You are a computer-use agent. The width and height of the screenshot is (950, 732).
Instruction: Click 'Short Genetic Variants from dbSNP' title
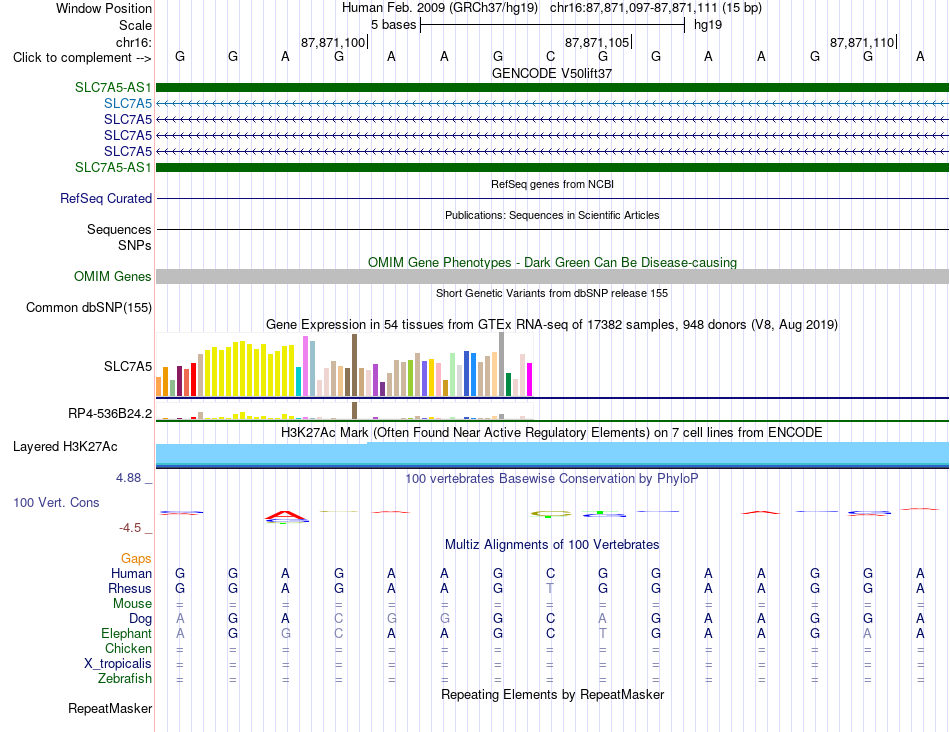point(552,293)
